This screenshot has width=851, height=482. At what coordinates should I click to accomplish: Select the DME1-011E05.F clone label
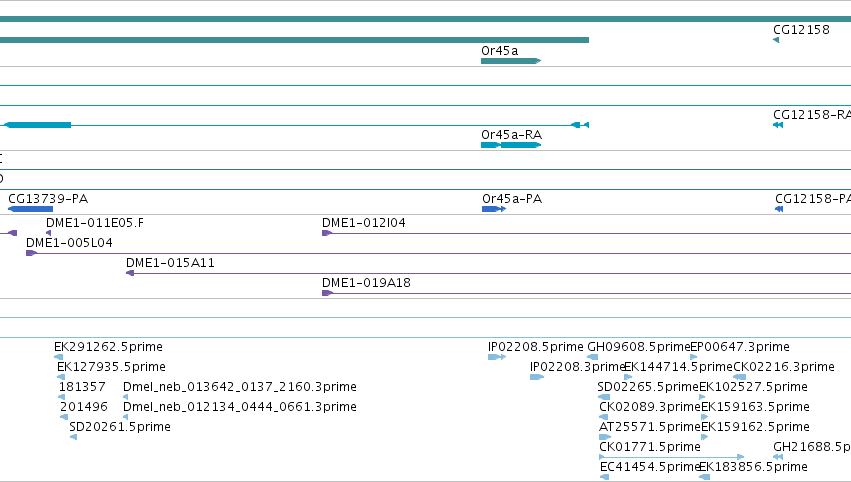coord(95,223)
